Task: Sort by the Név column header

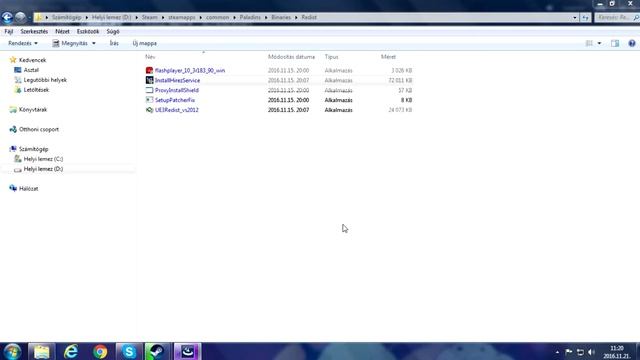Action: click(150, 57)
